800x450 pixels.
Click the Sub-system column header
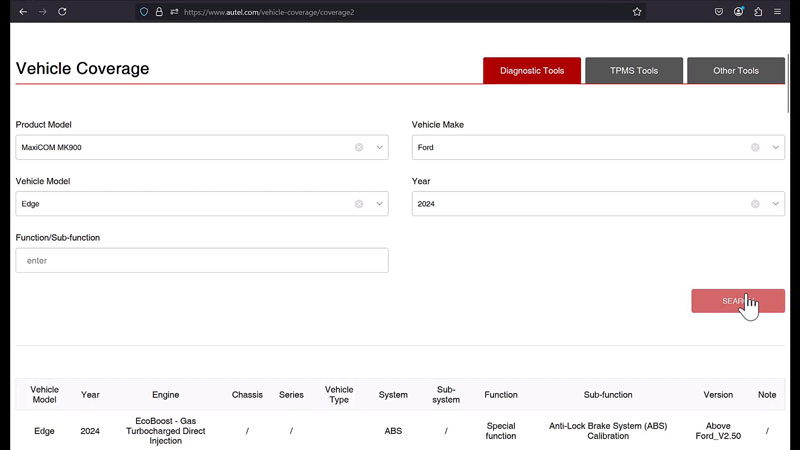tap(446, 394)
